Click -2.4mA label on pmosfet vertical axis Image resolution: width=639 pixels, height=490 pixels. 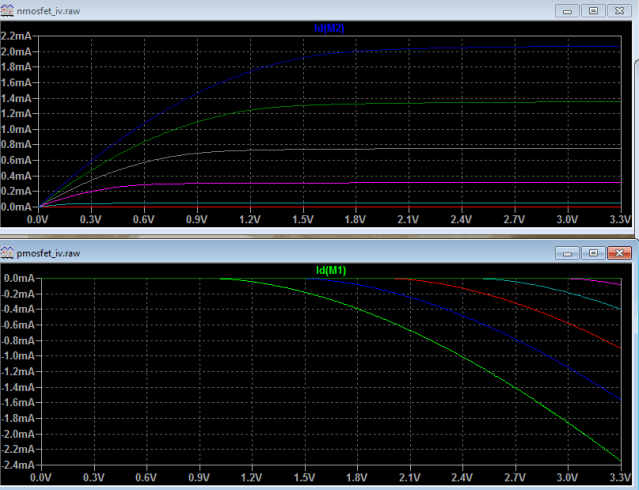coord(18,465)
